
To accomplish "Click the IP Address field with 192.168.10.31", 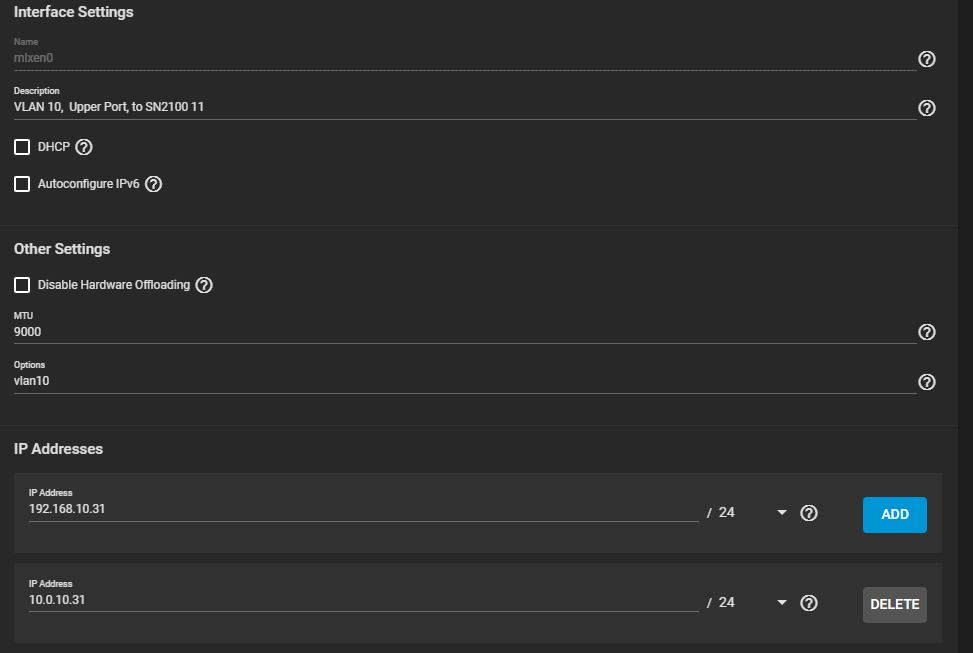I will point(363,509).
